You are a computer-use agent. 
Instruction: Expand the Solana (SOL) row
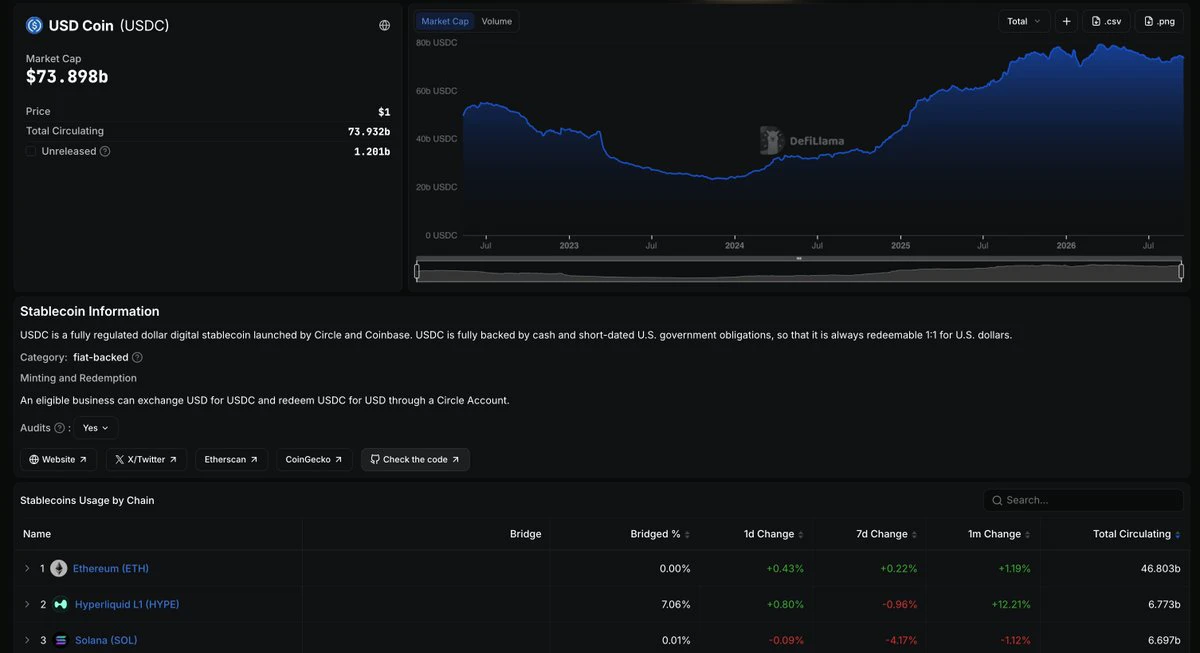click(27, 640)
